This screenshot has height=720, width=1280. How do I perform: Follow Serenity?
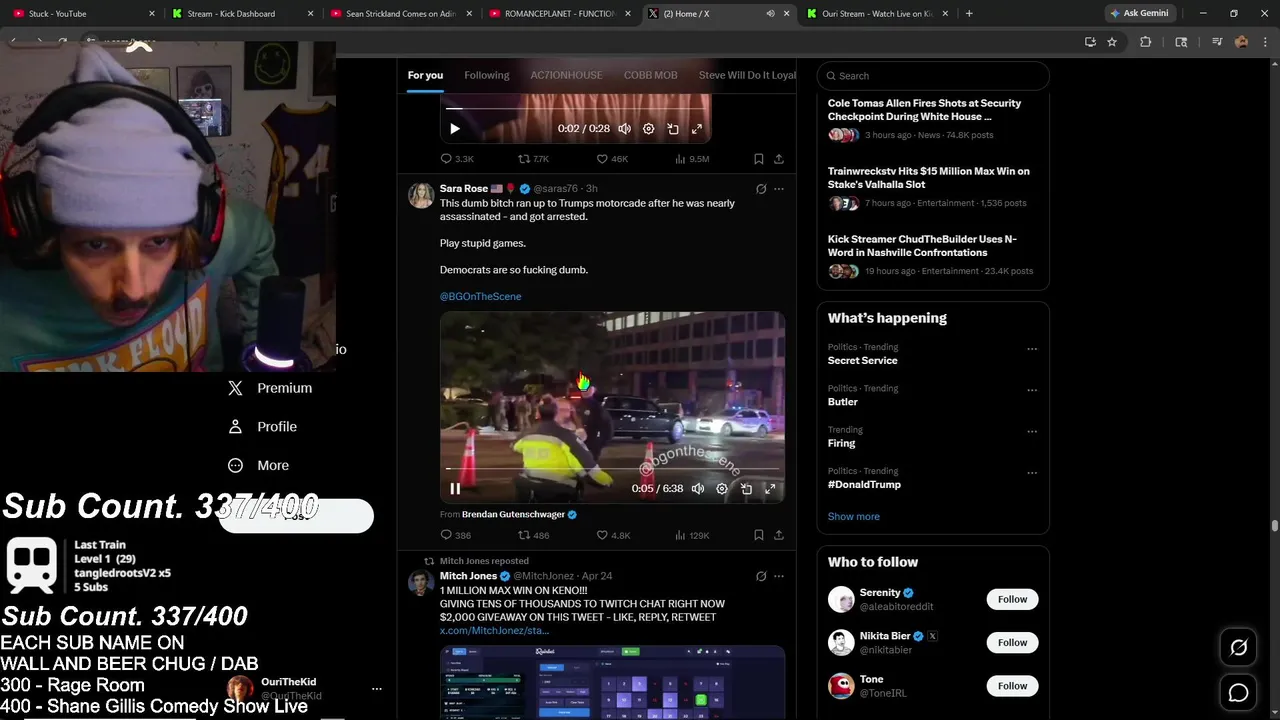coord(1012,599)
